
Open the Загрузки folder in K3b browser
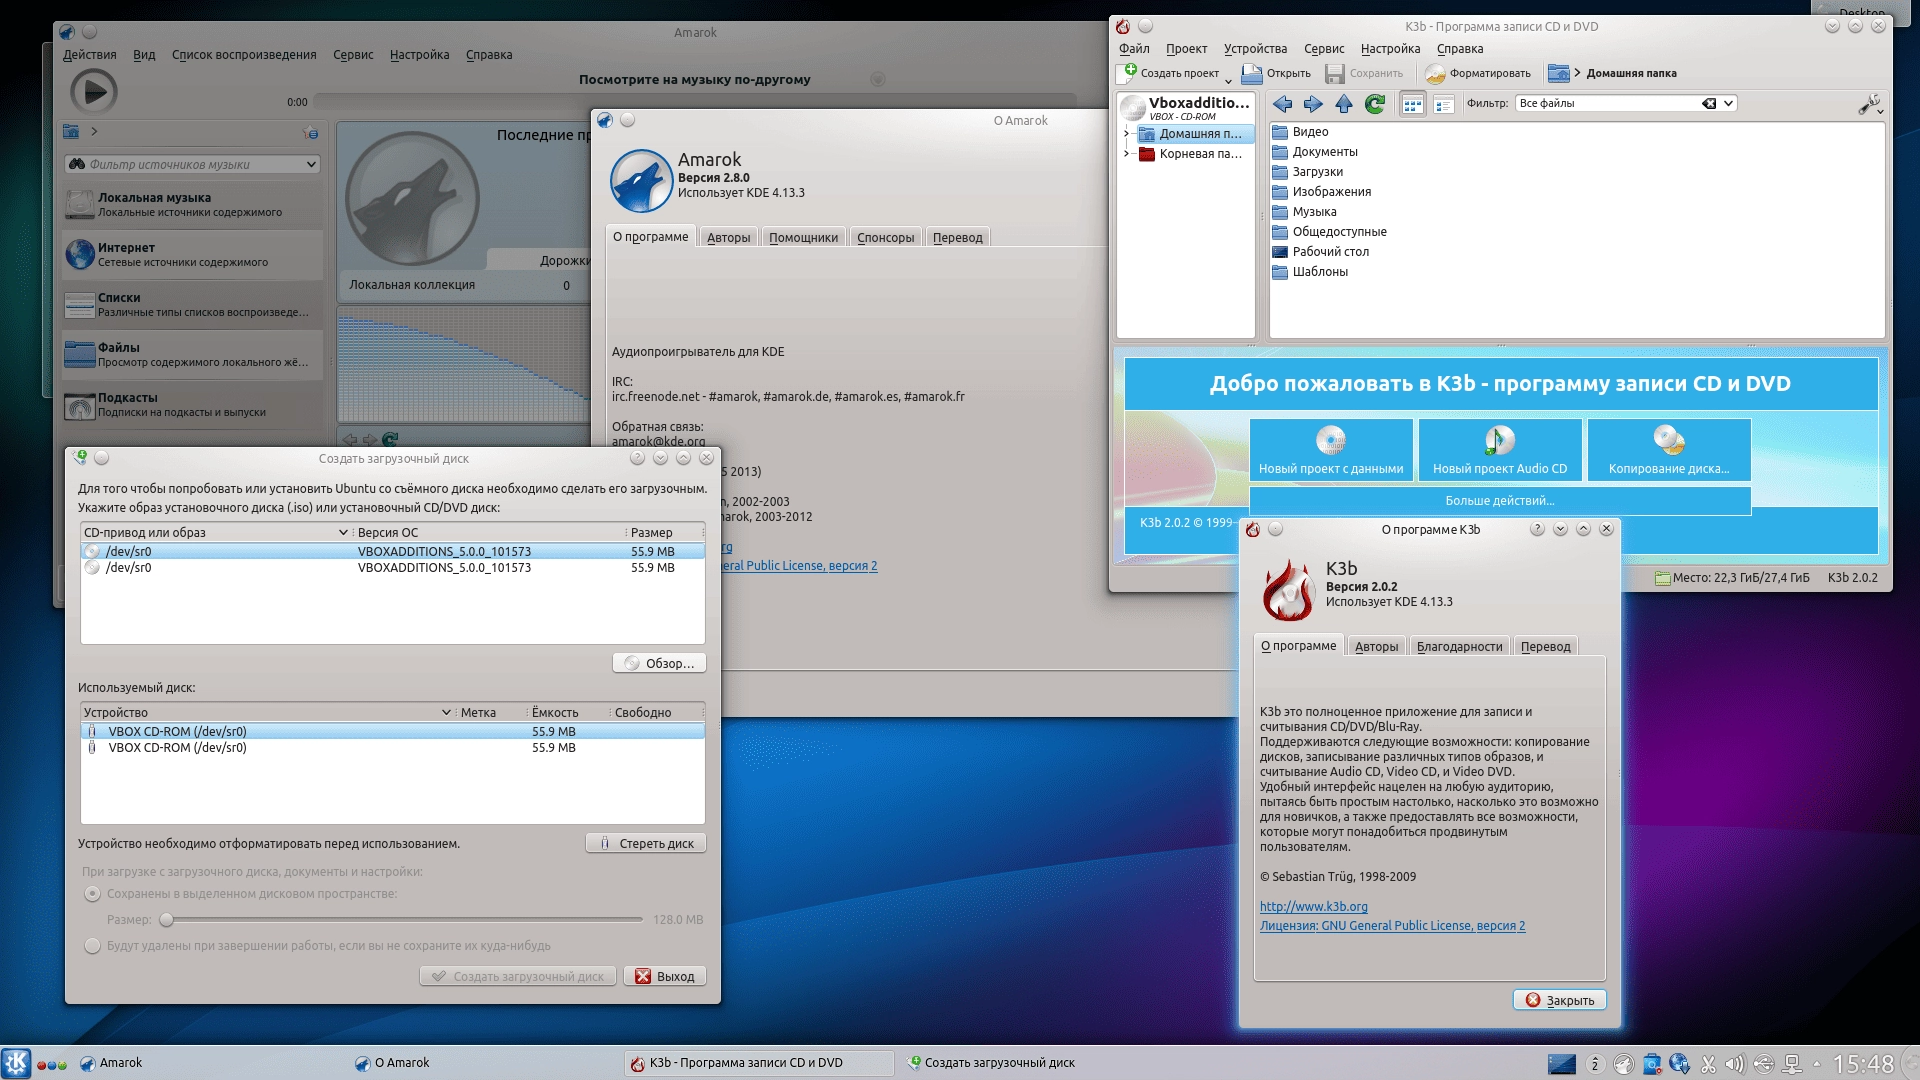pos(1307,172)
